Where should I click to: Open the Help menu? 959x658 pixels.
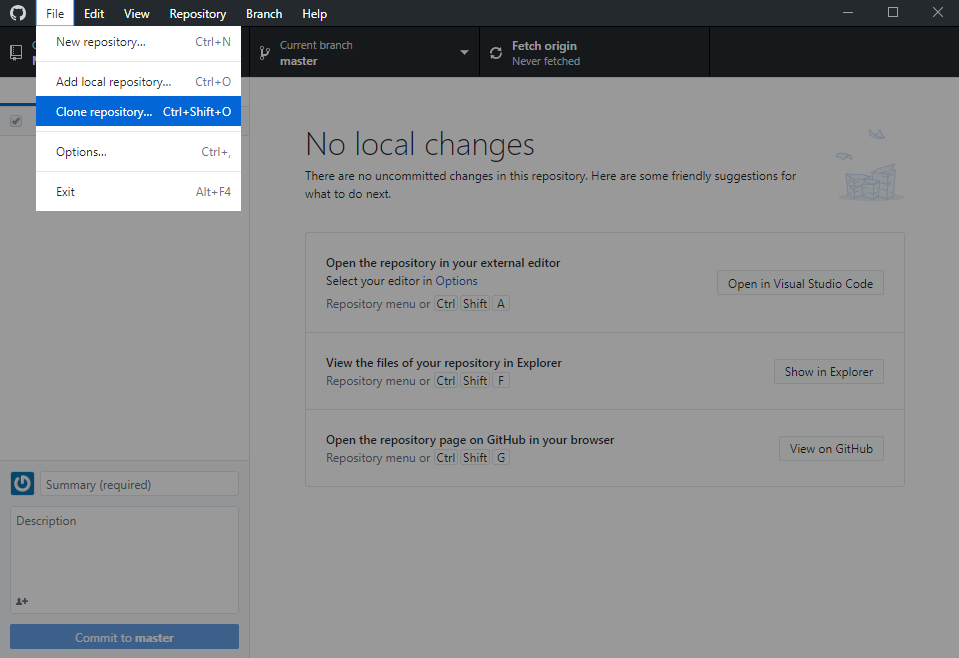[314, 13]
